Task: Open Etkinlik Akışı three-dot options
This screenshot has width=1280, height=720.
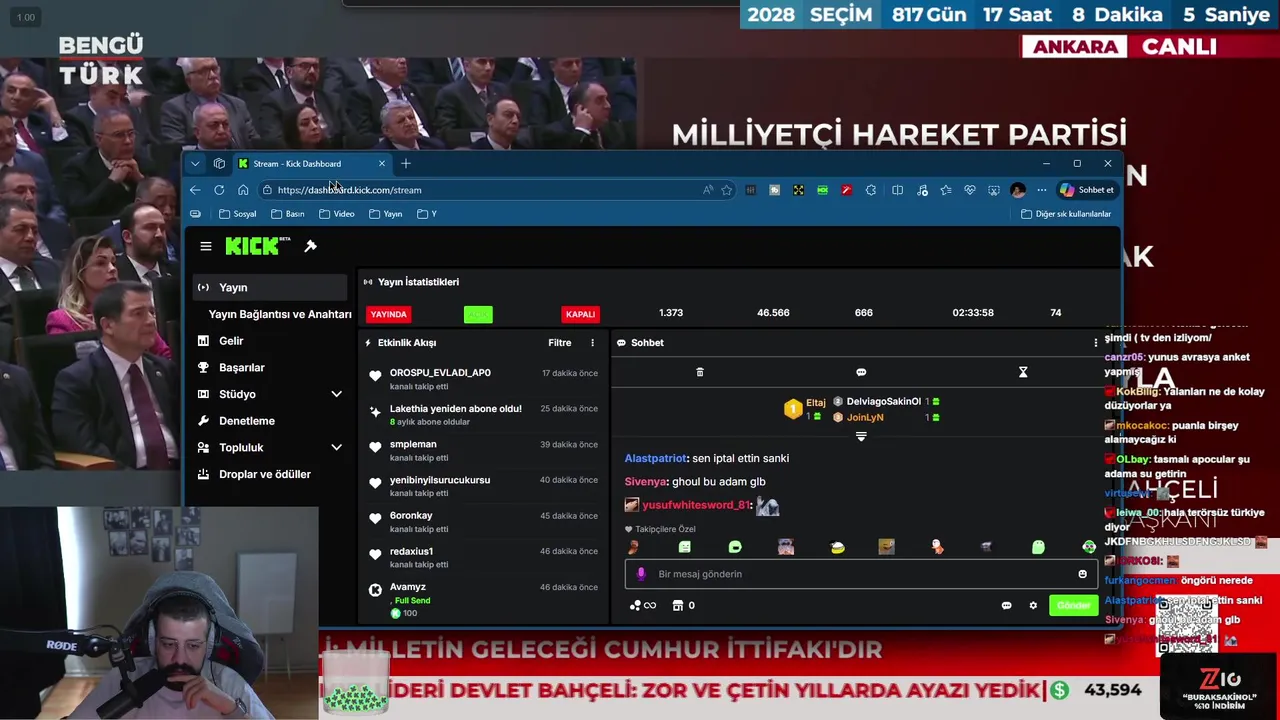Action: [592, 343]
